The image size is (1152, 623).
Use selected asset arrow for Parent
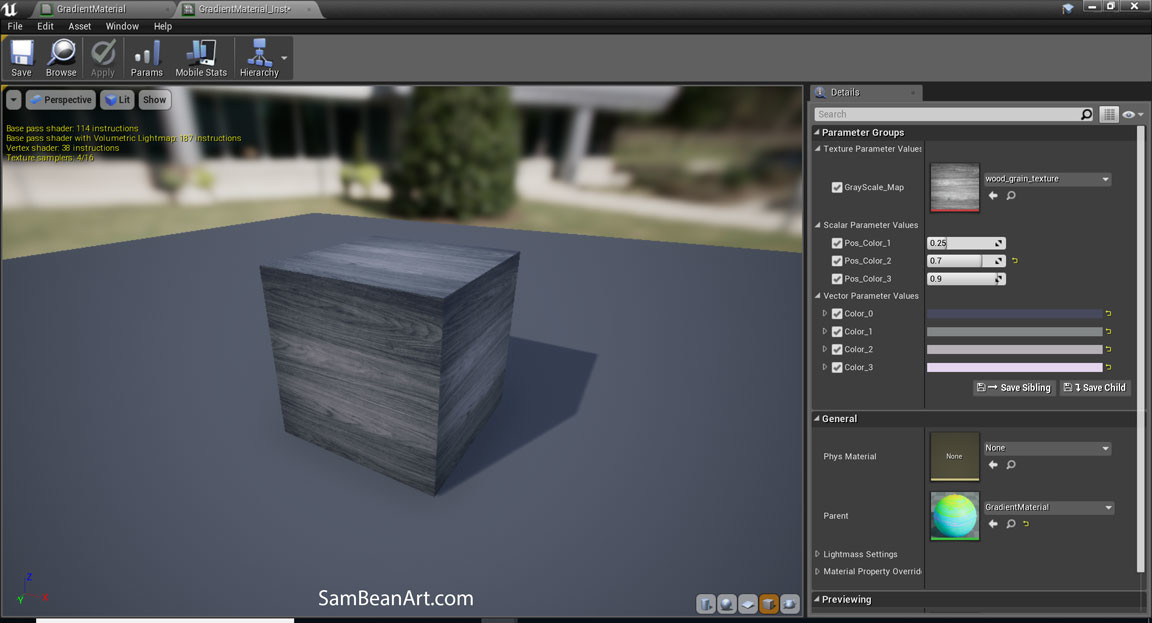[x=993, y=524]
